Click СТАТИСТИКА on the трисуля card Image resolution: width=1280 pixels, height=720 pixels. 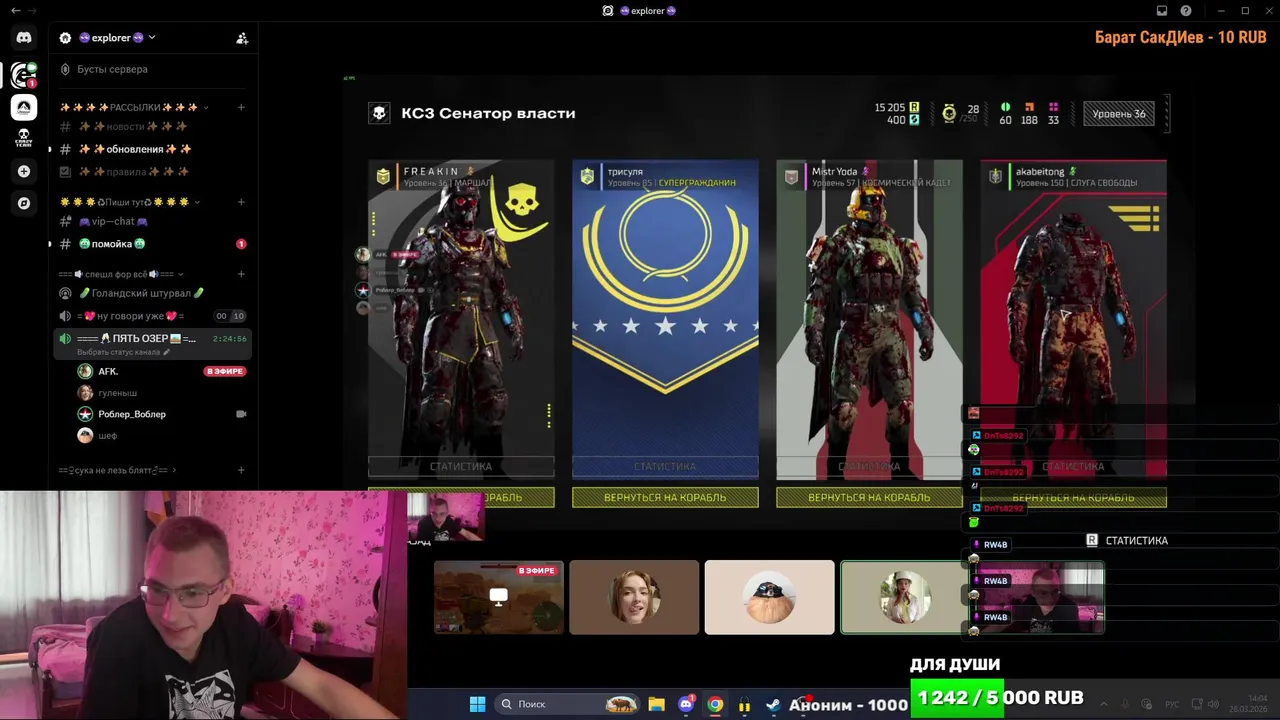coord(665,466)
